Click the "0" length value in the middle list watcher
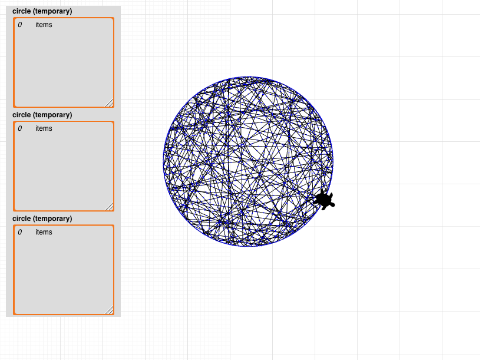This screenshot has width=480, height=360. pos(20,128)
